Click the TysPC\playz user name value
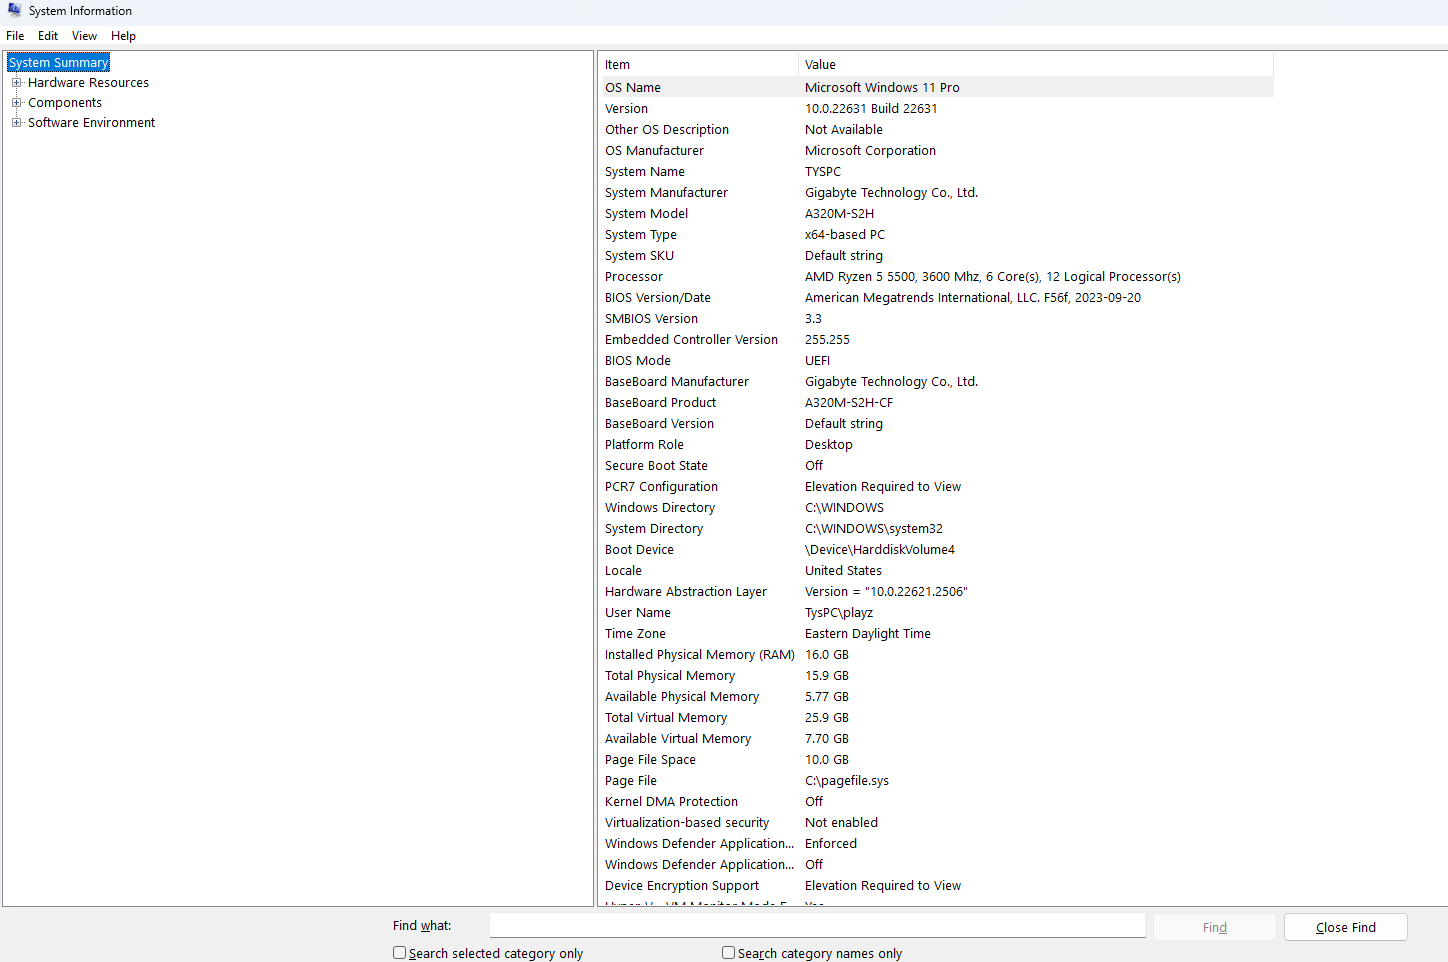Screen dimensions: 1448x962 [x=839, y=613]
